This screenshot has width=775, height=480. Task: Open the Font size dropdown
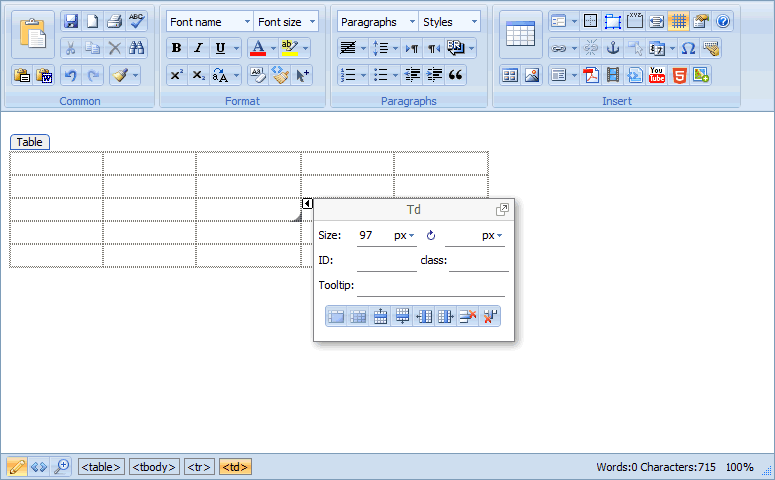point(286,22)
